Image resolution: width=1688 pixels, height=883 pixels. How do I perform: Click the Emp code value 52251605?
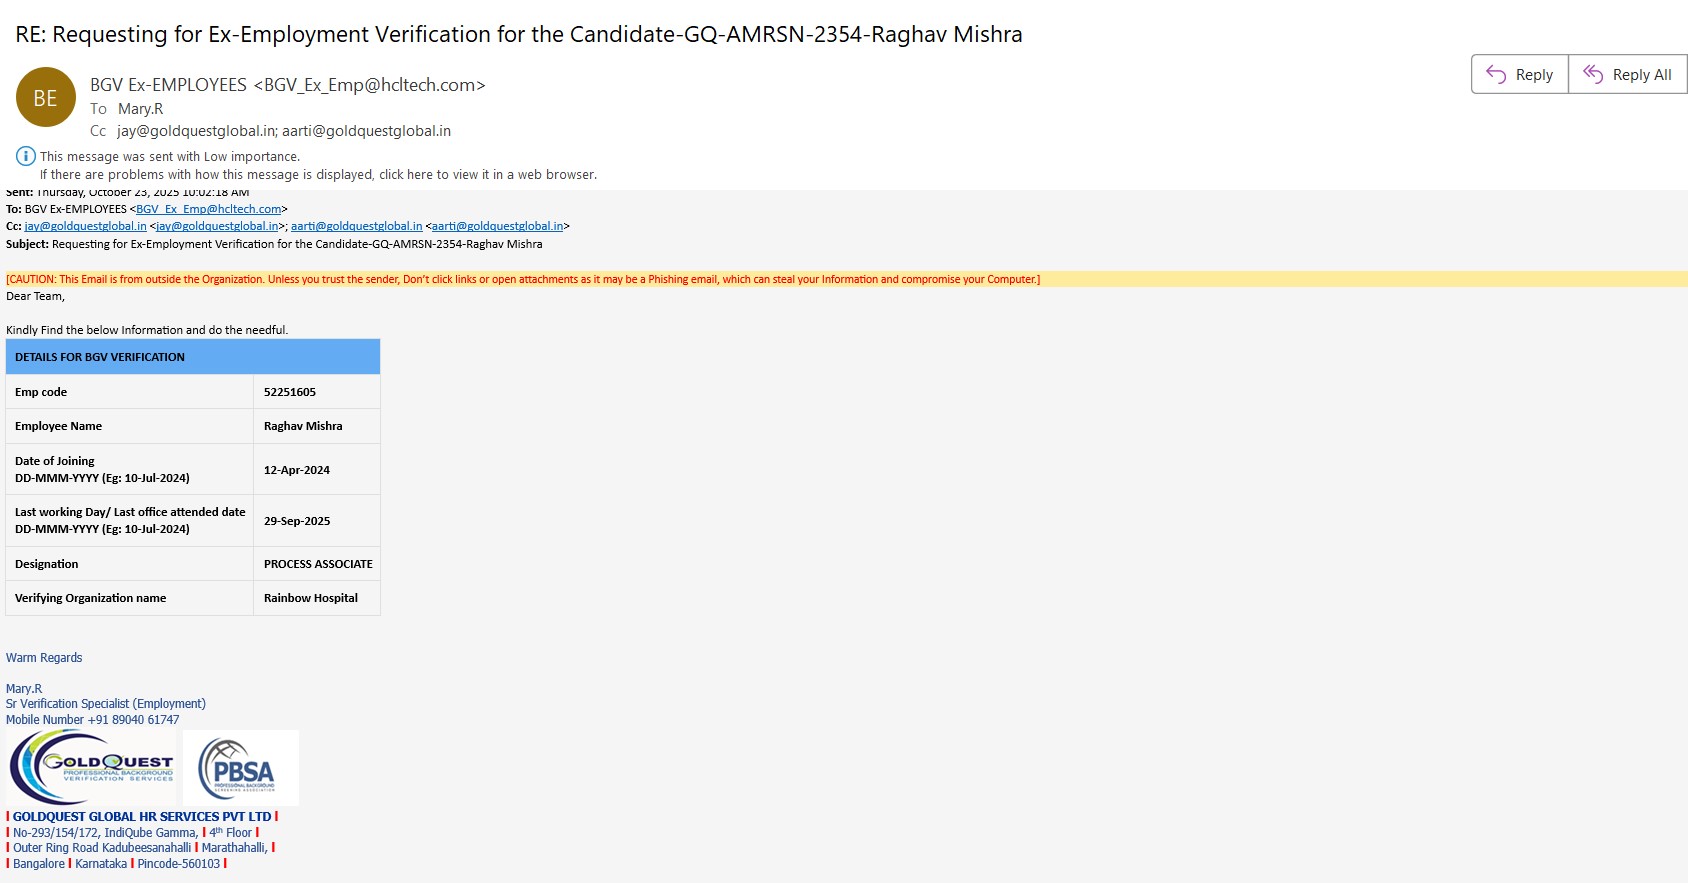(x=290, y=392)
